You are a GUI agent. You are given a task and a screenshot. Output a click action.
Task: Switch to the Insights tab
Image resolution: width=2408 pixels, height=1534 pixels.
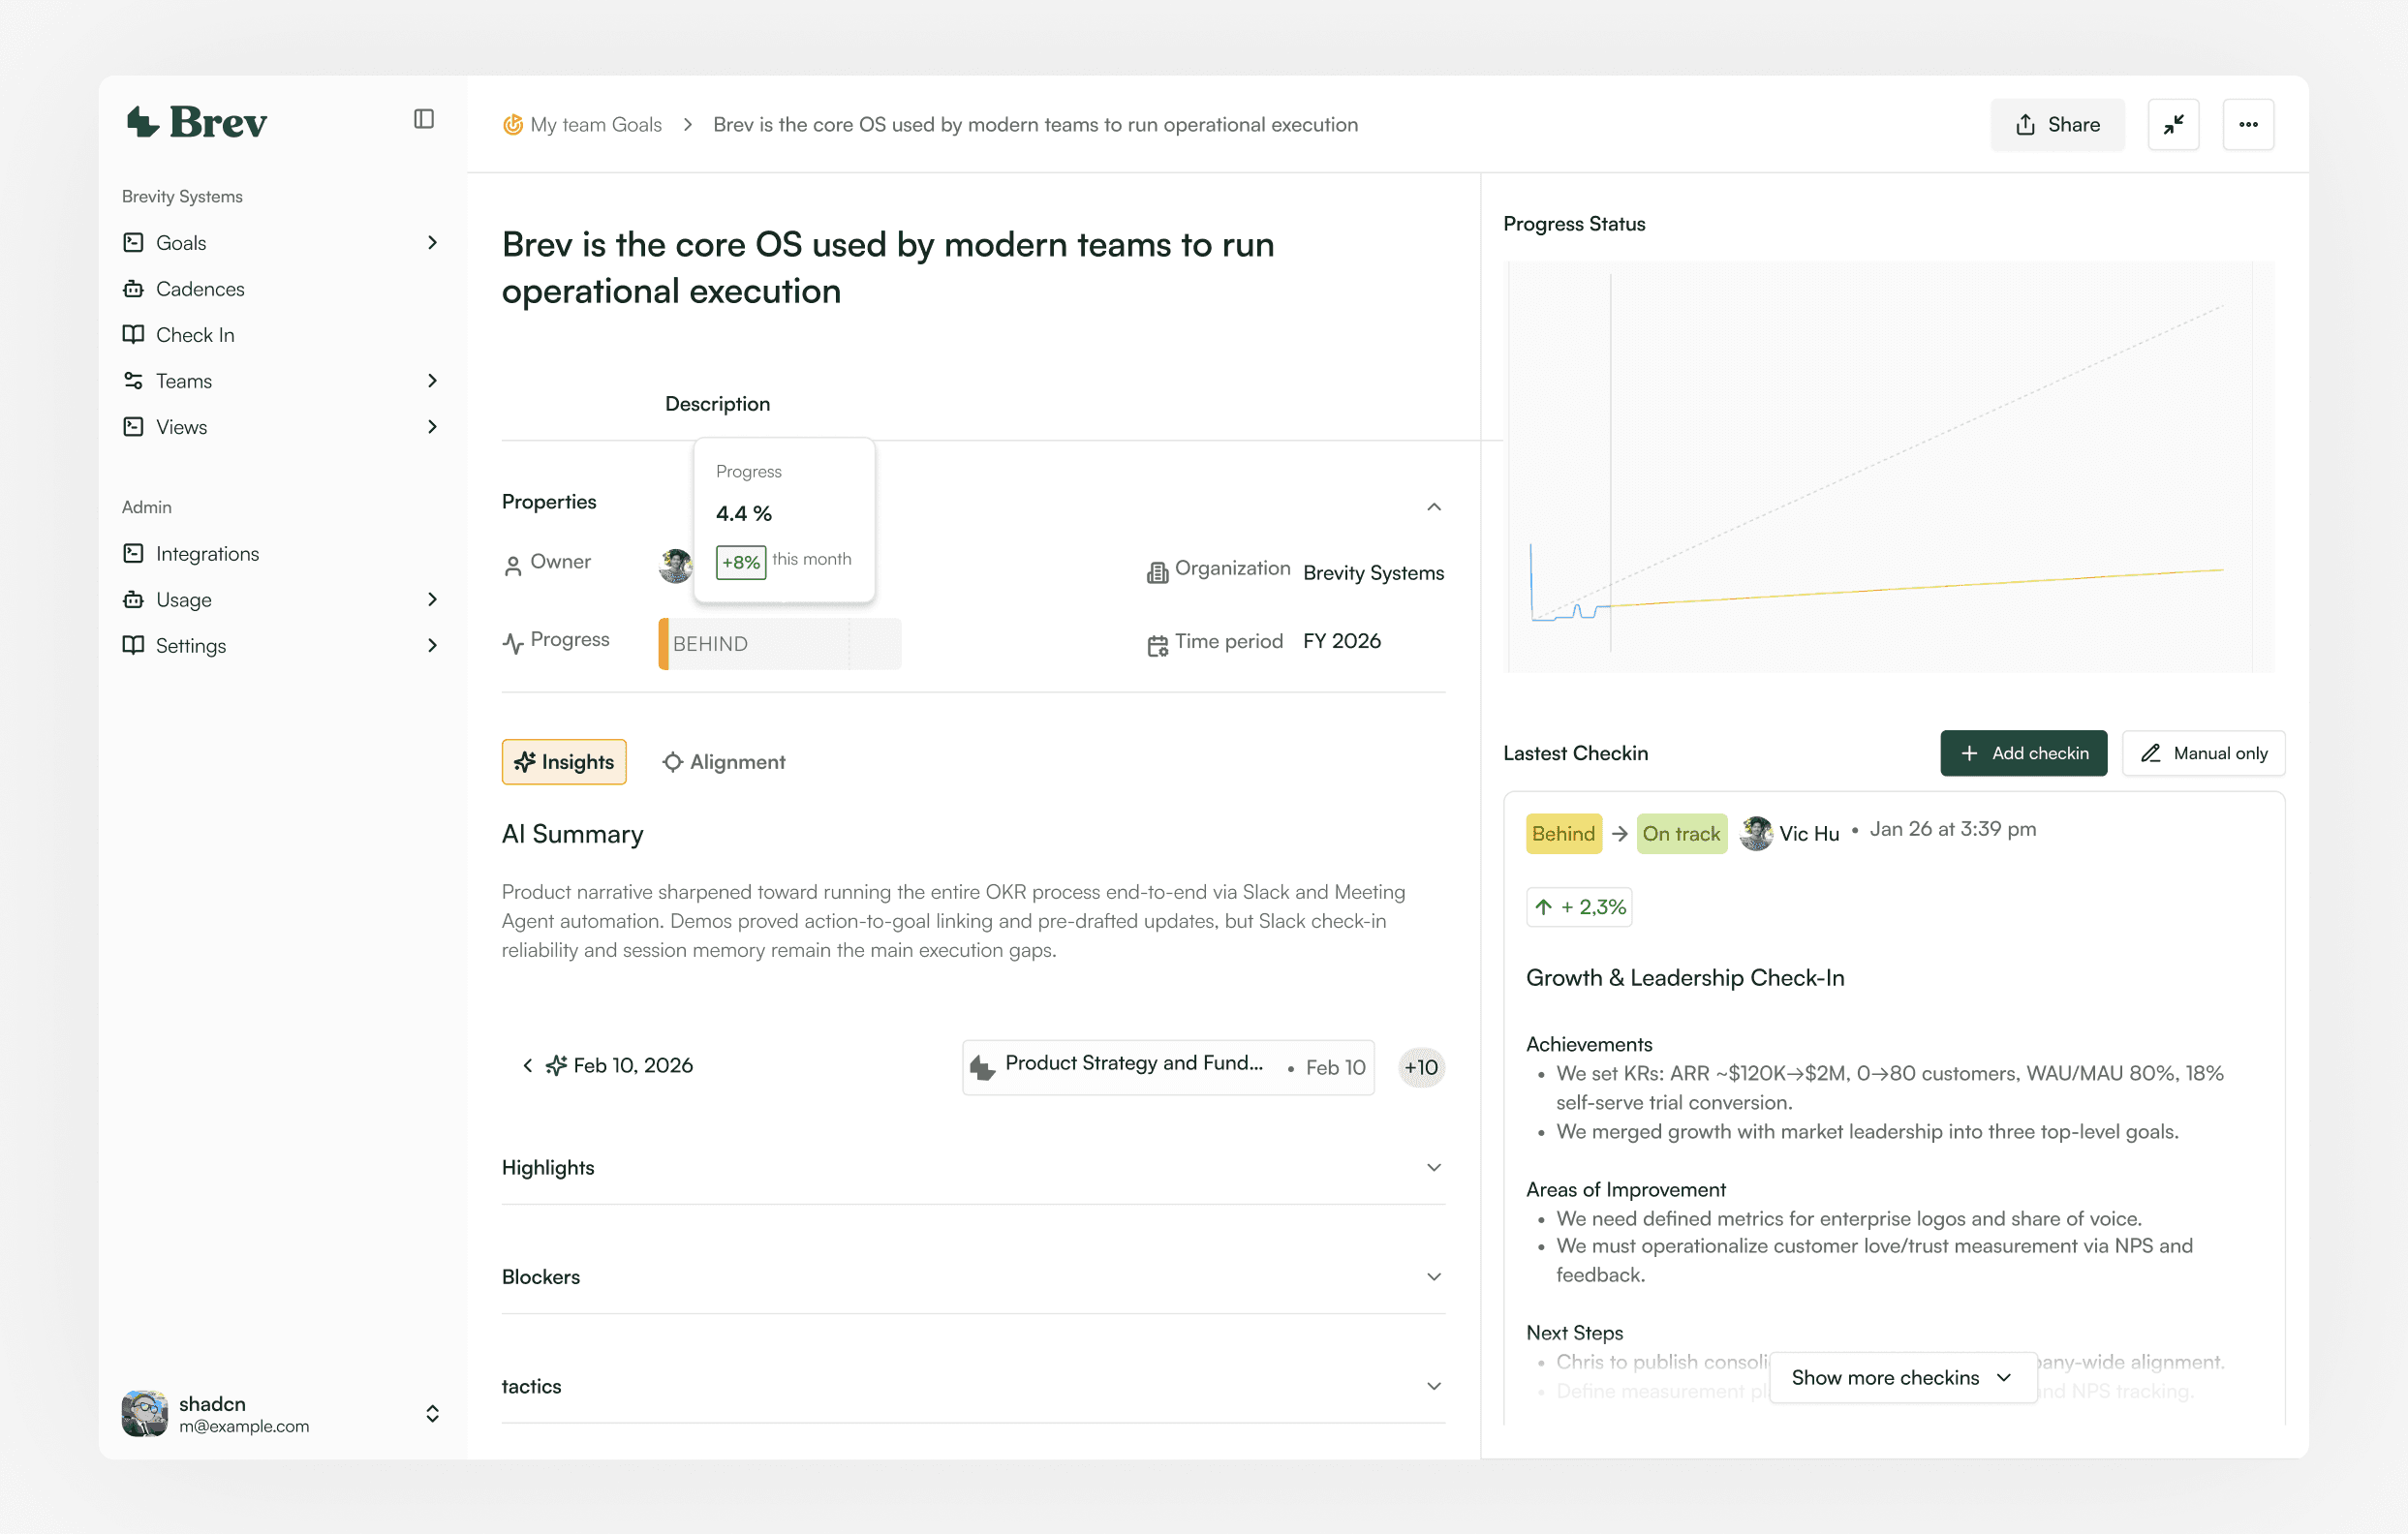(x=564, y=761)
